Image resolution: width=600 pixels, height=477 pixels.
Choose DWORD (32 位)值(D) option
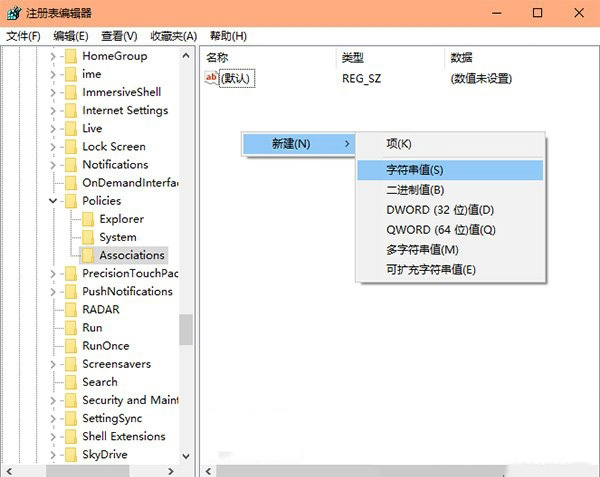click(450, 210)
